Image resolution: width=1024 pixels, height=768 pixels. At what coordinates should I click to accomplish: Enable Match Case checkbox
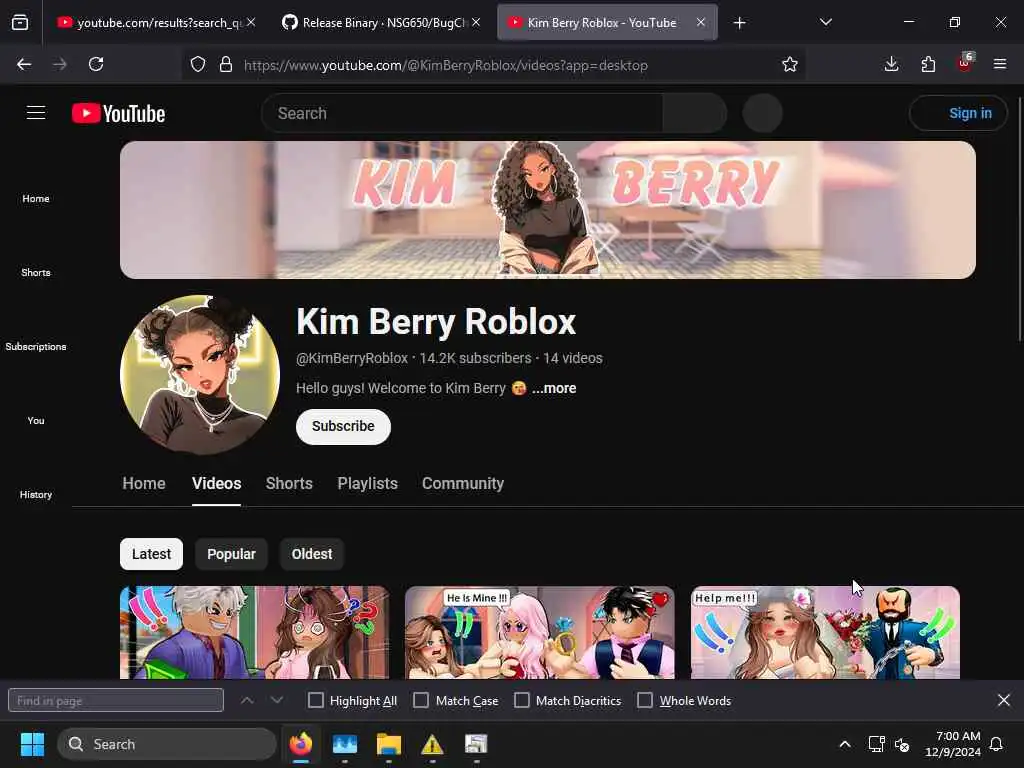coord(421,700)
